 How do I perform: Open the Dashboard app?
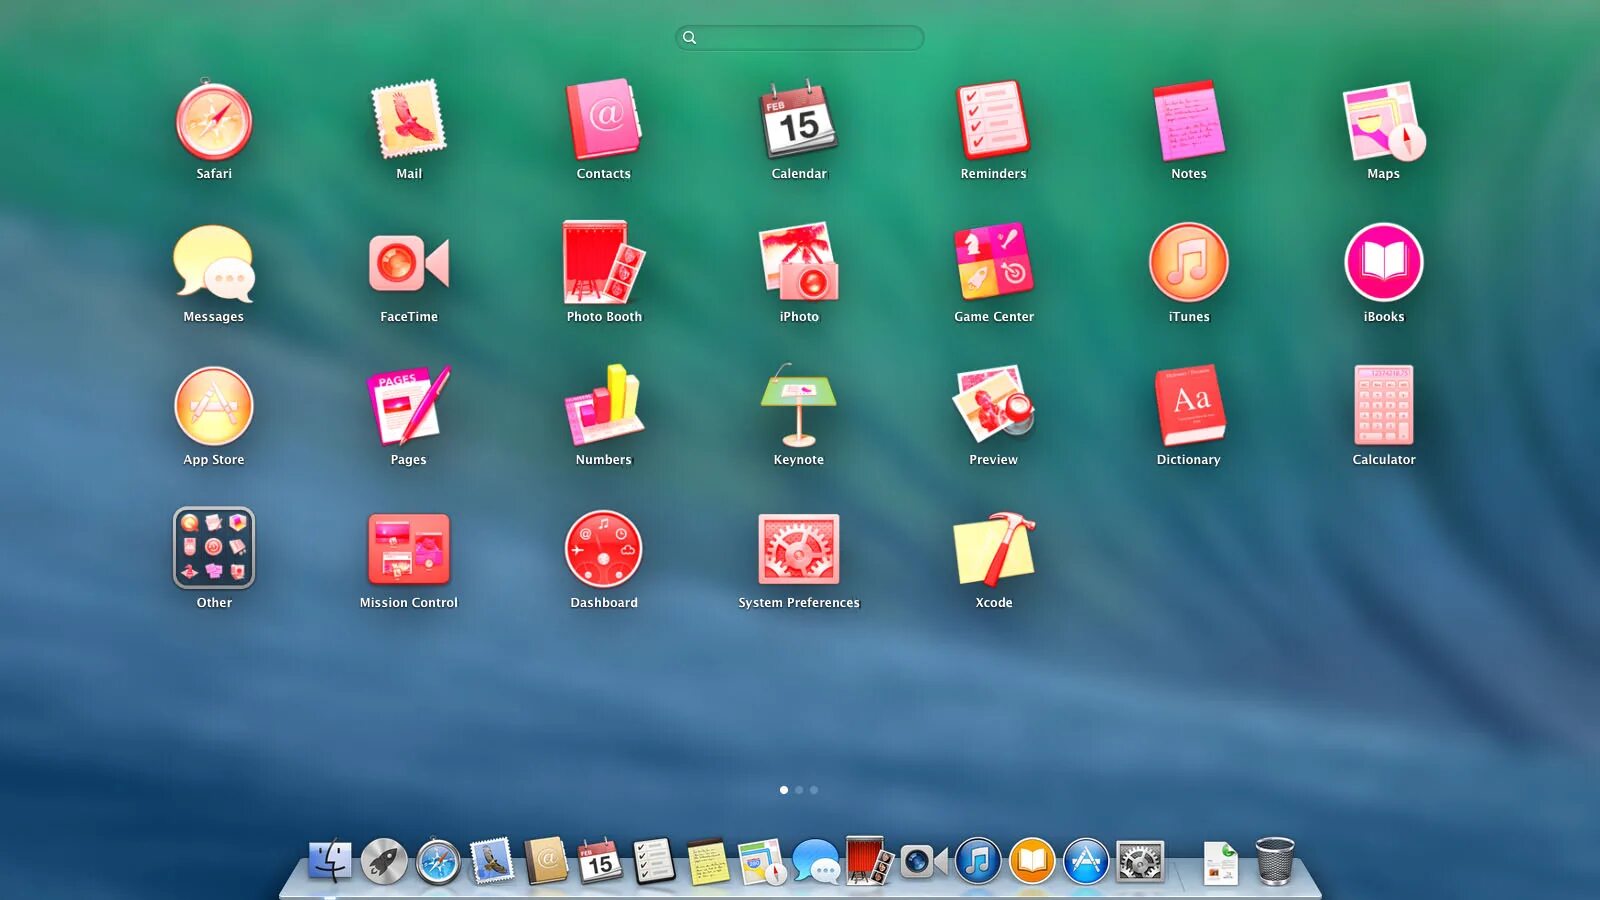pos(604,548)
